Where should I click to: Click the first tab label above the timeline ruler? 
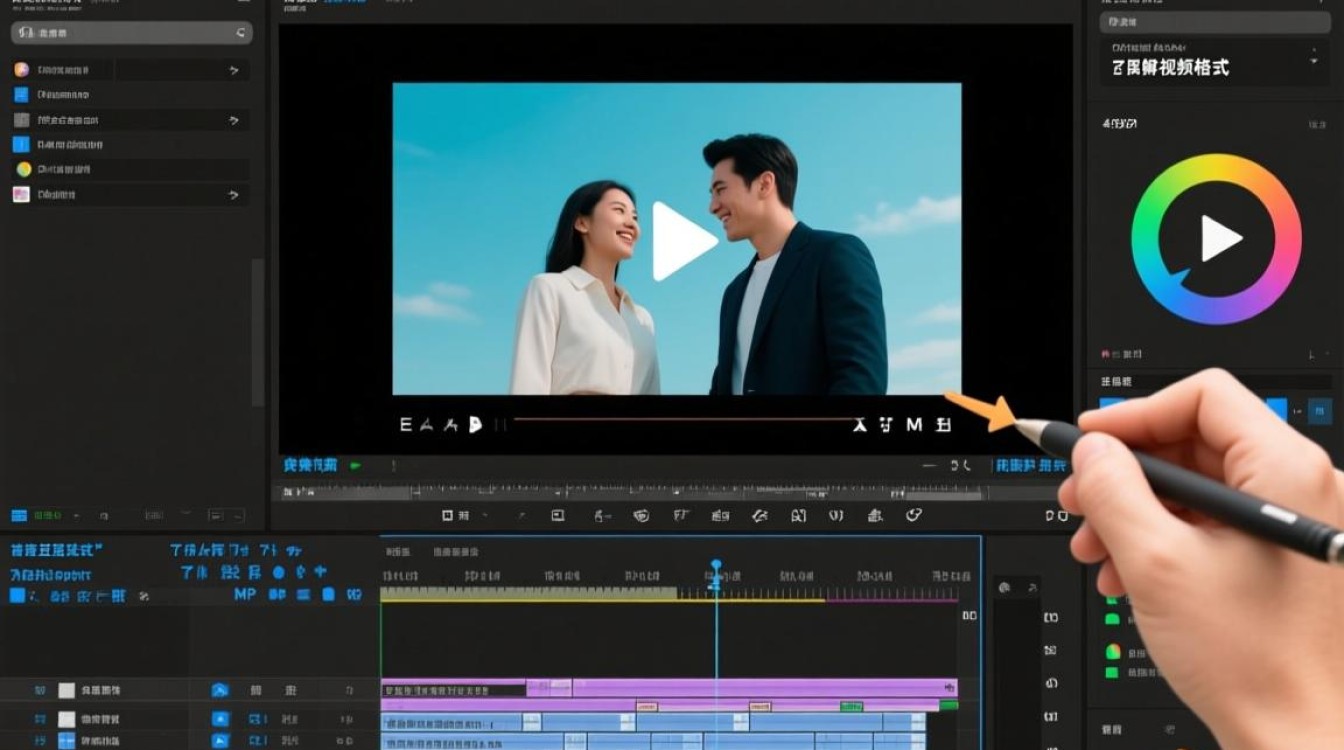tap(398, 551)
